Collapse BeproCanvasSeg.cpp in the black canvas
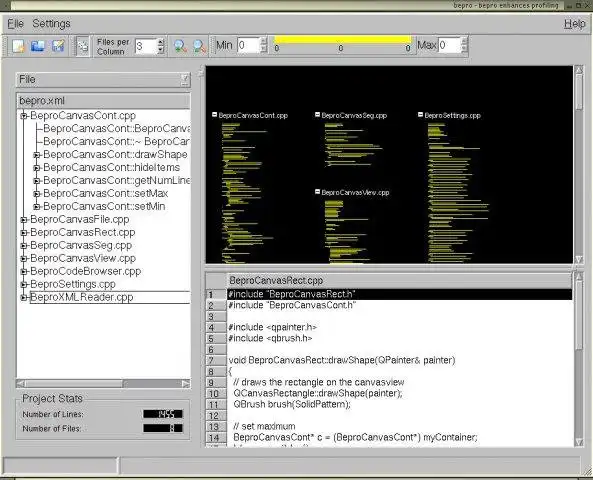The height and width of the screenshot is (480, 593). click(x=318, y=114)
